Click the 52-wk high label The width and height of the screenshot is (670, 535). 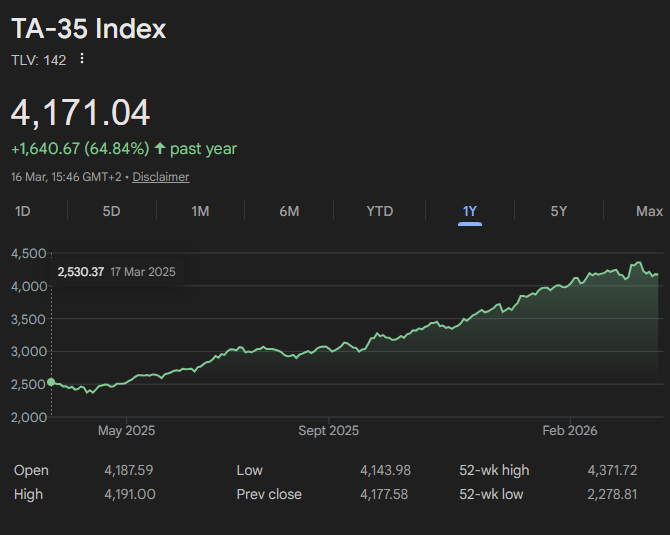[494, 470]
